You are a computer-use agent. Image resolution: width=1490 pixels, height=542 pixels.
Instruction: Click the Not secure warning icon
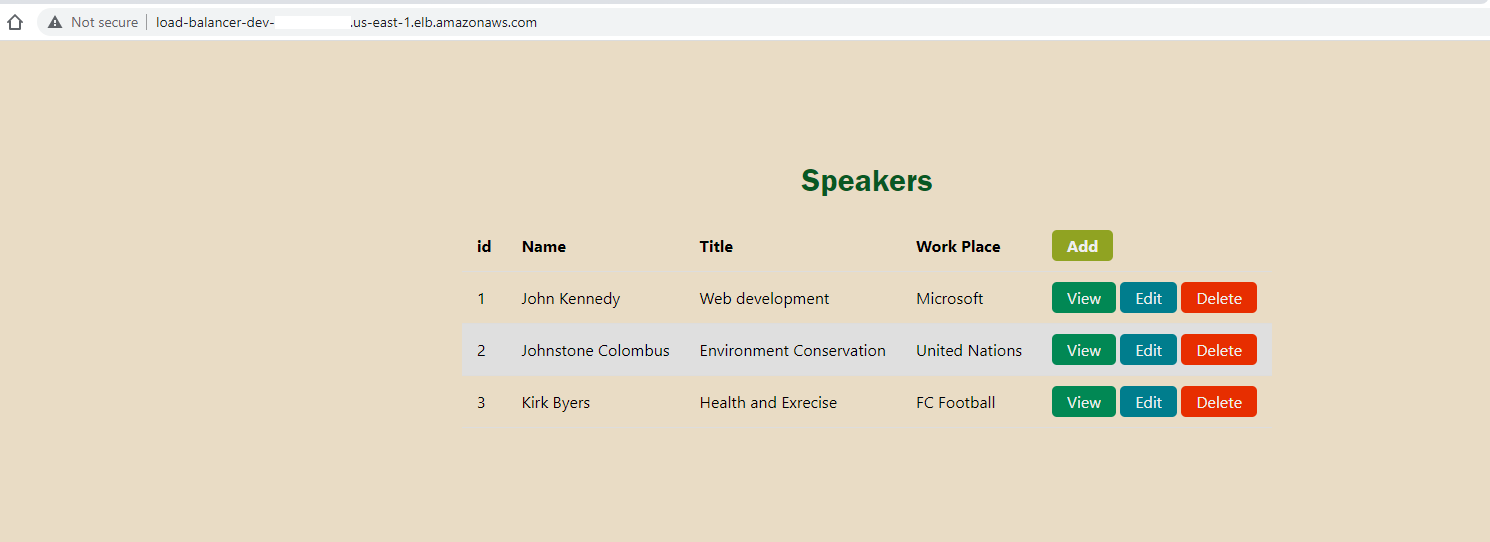[55, 22]
